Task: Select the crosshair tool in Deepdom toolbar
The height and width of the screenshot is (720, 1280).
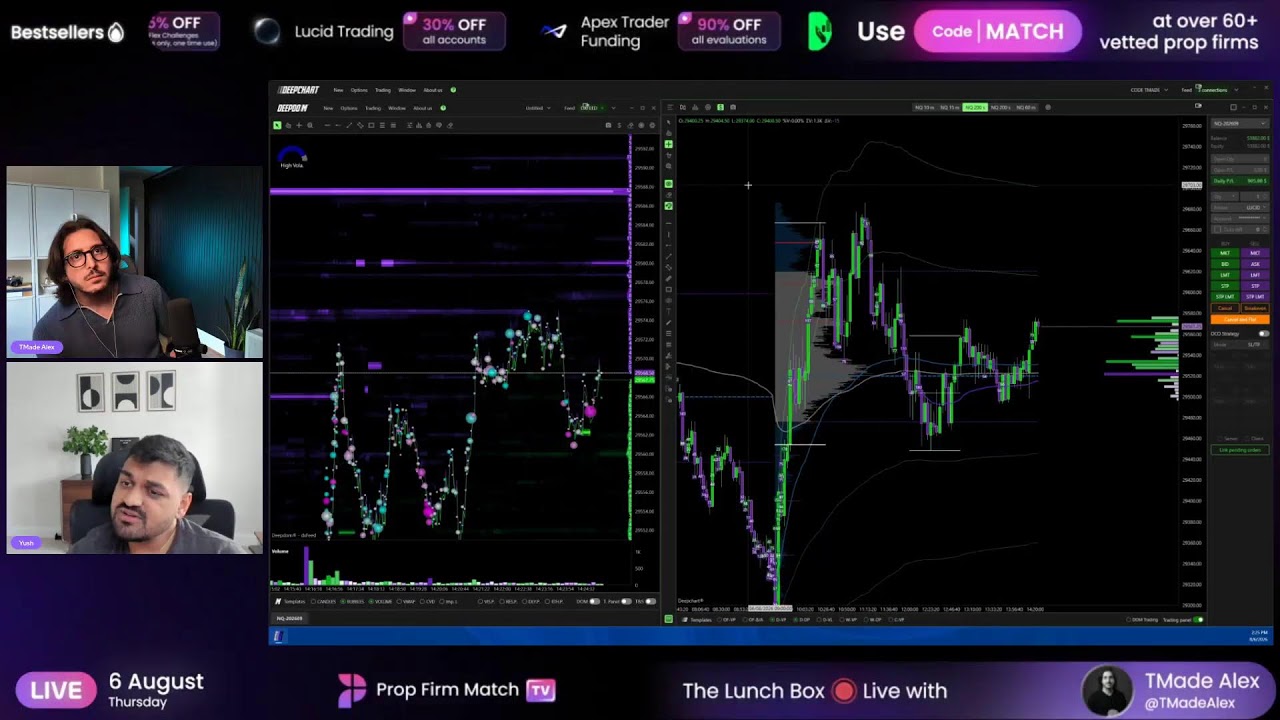Action: click(x=299, y=125)
